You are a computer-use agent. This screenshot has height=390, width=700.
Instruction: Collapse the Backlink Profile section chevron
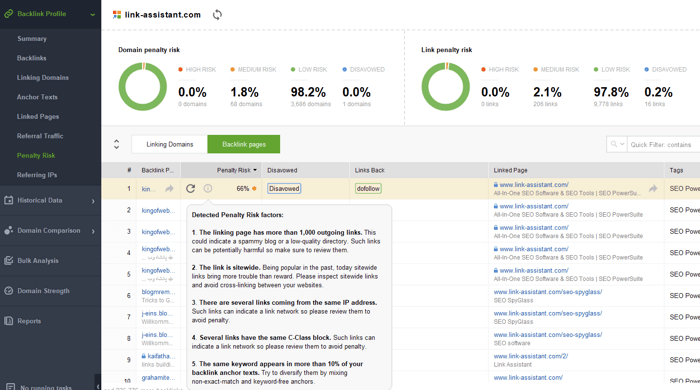(x=92, y=14)
